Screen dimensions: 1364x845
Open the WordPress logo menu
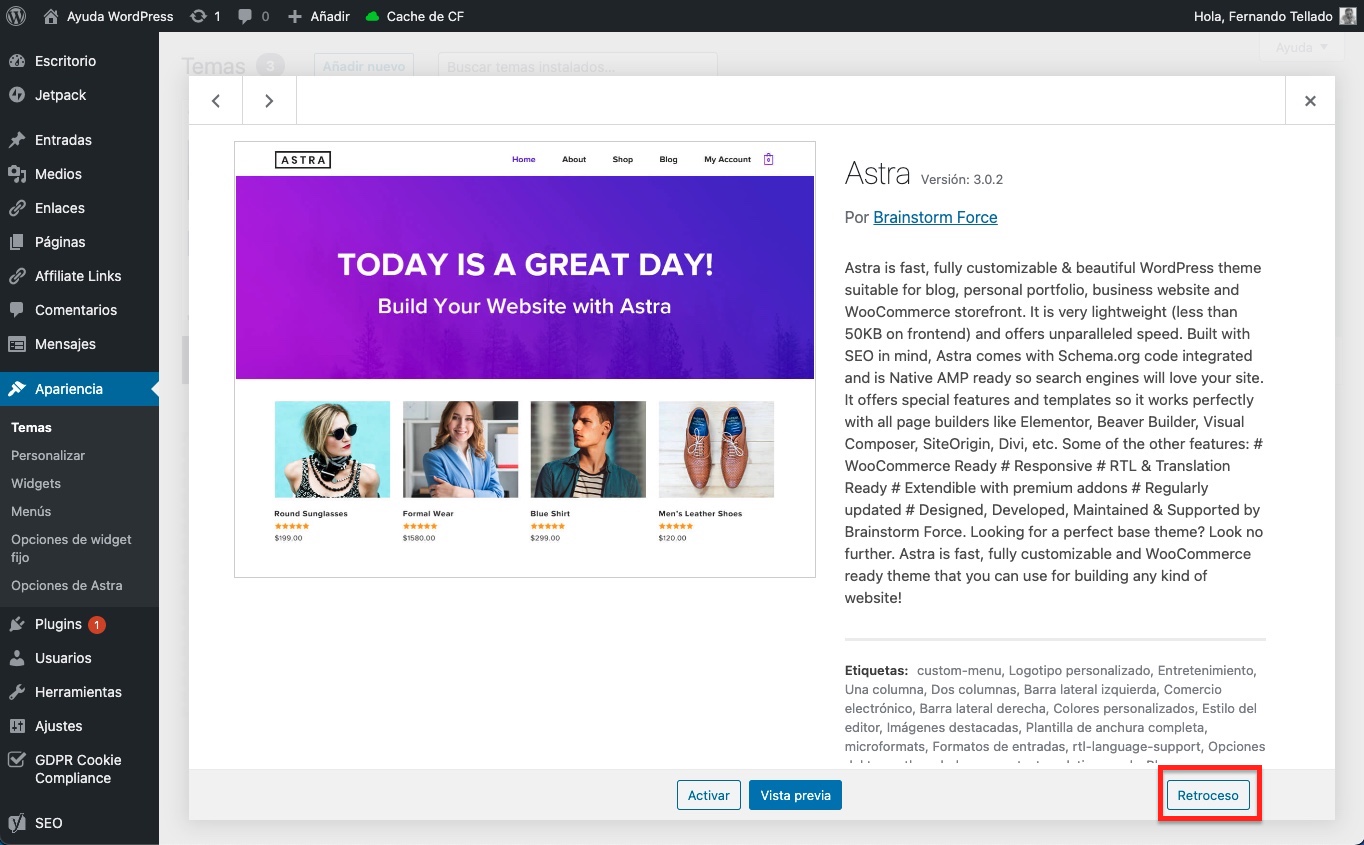pos(16,16)
